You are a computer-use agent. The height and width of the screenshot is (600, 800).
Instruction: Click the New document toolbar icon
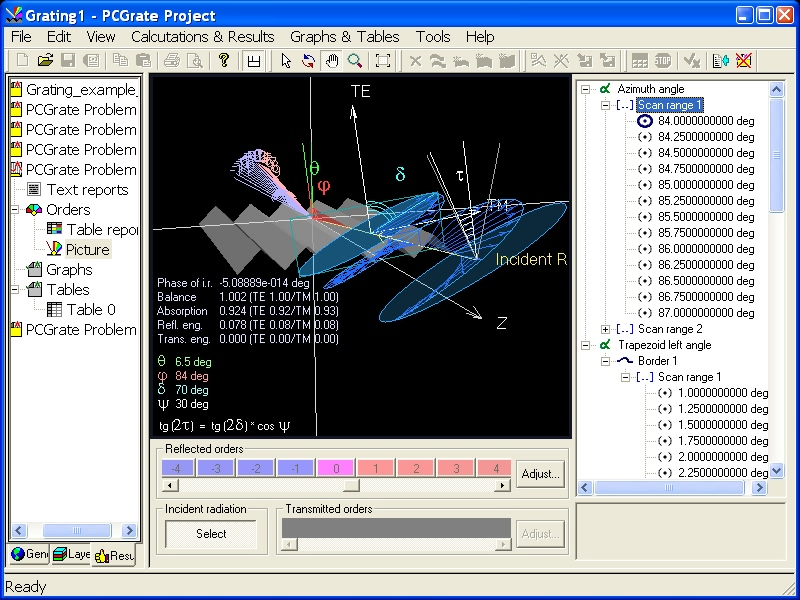point(22,61)
